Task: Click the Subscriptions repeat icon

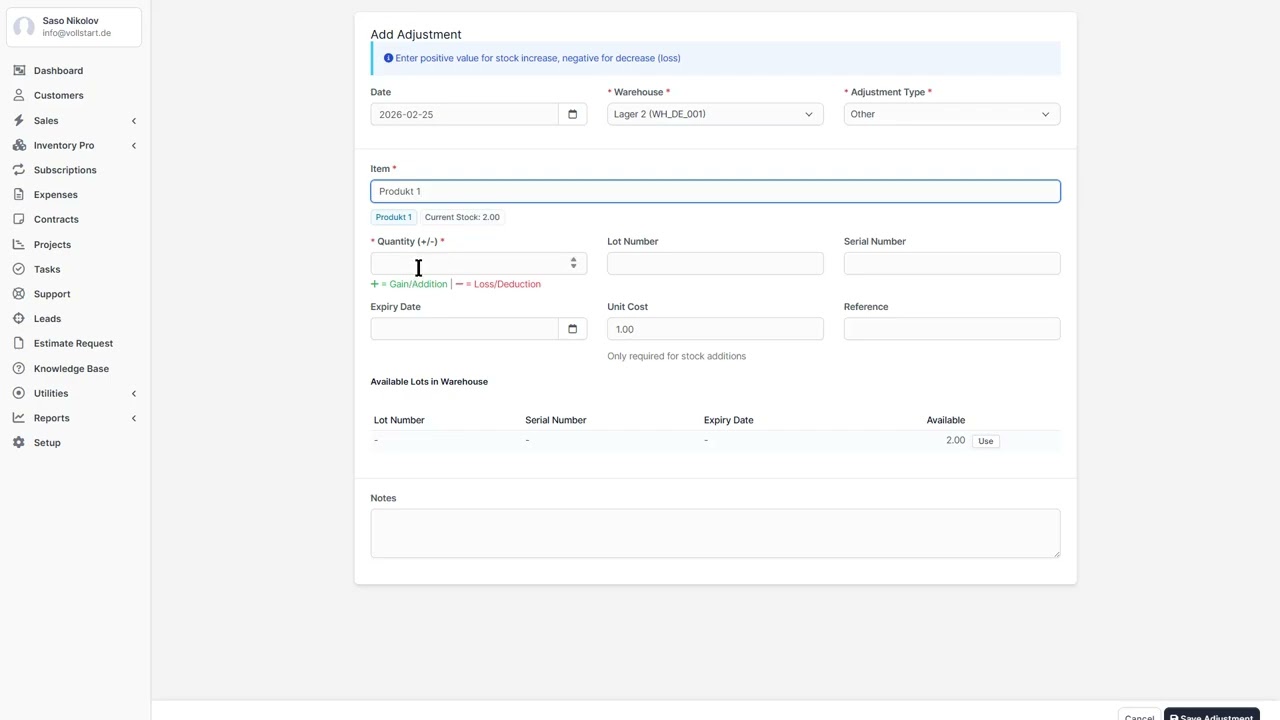Action: (x=19, y=170)
